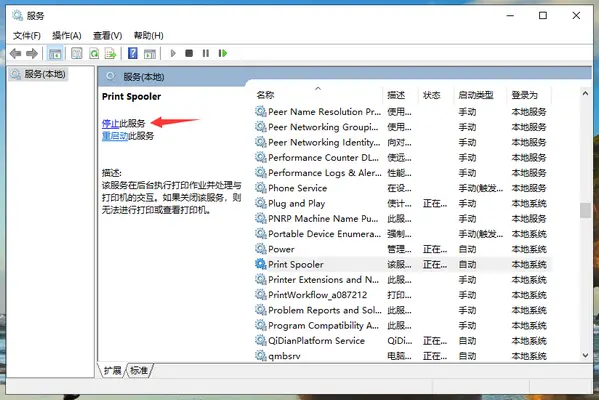This screenshot has width=599, height=400.
Task: Open the 文件(F) menu
Action: 27,36
